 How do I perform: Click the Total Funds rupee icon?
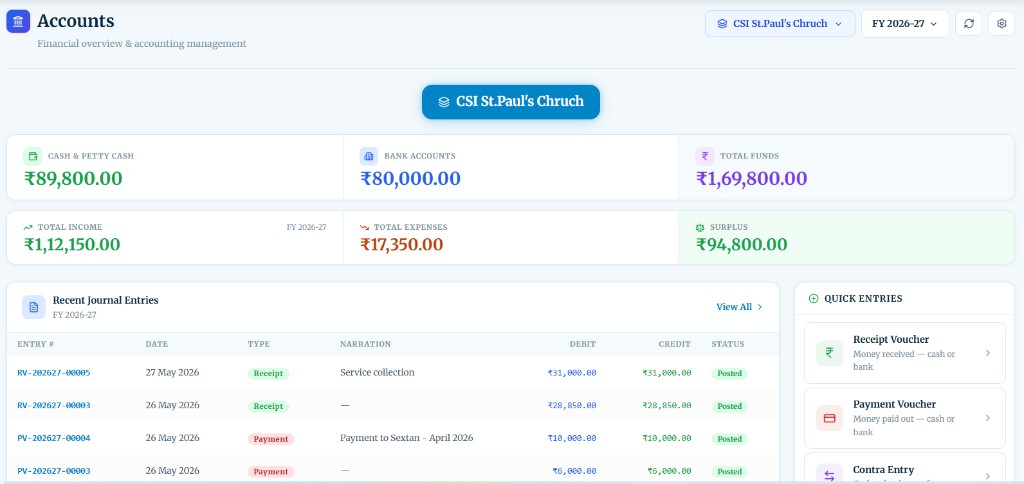[705, 156]
